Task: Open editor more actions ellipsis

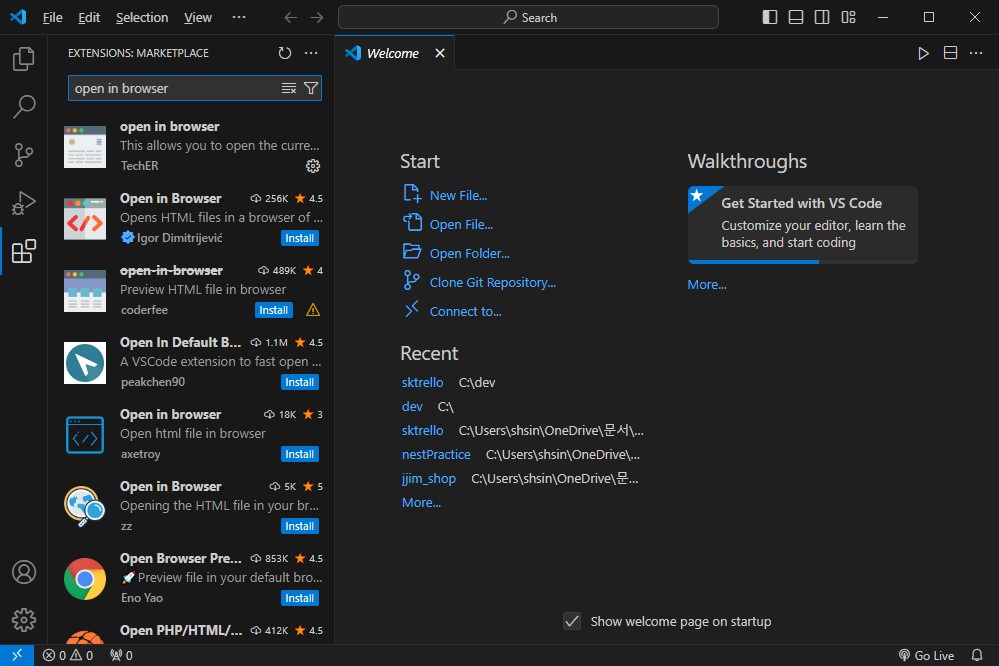Action: tap(976, 53)
